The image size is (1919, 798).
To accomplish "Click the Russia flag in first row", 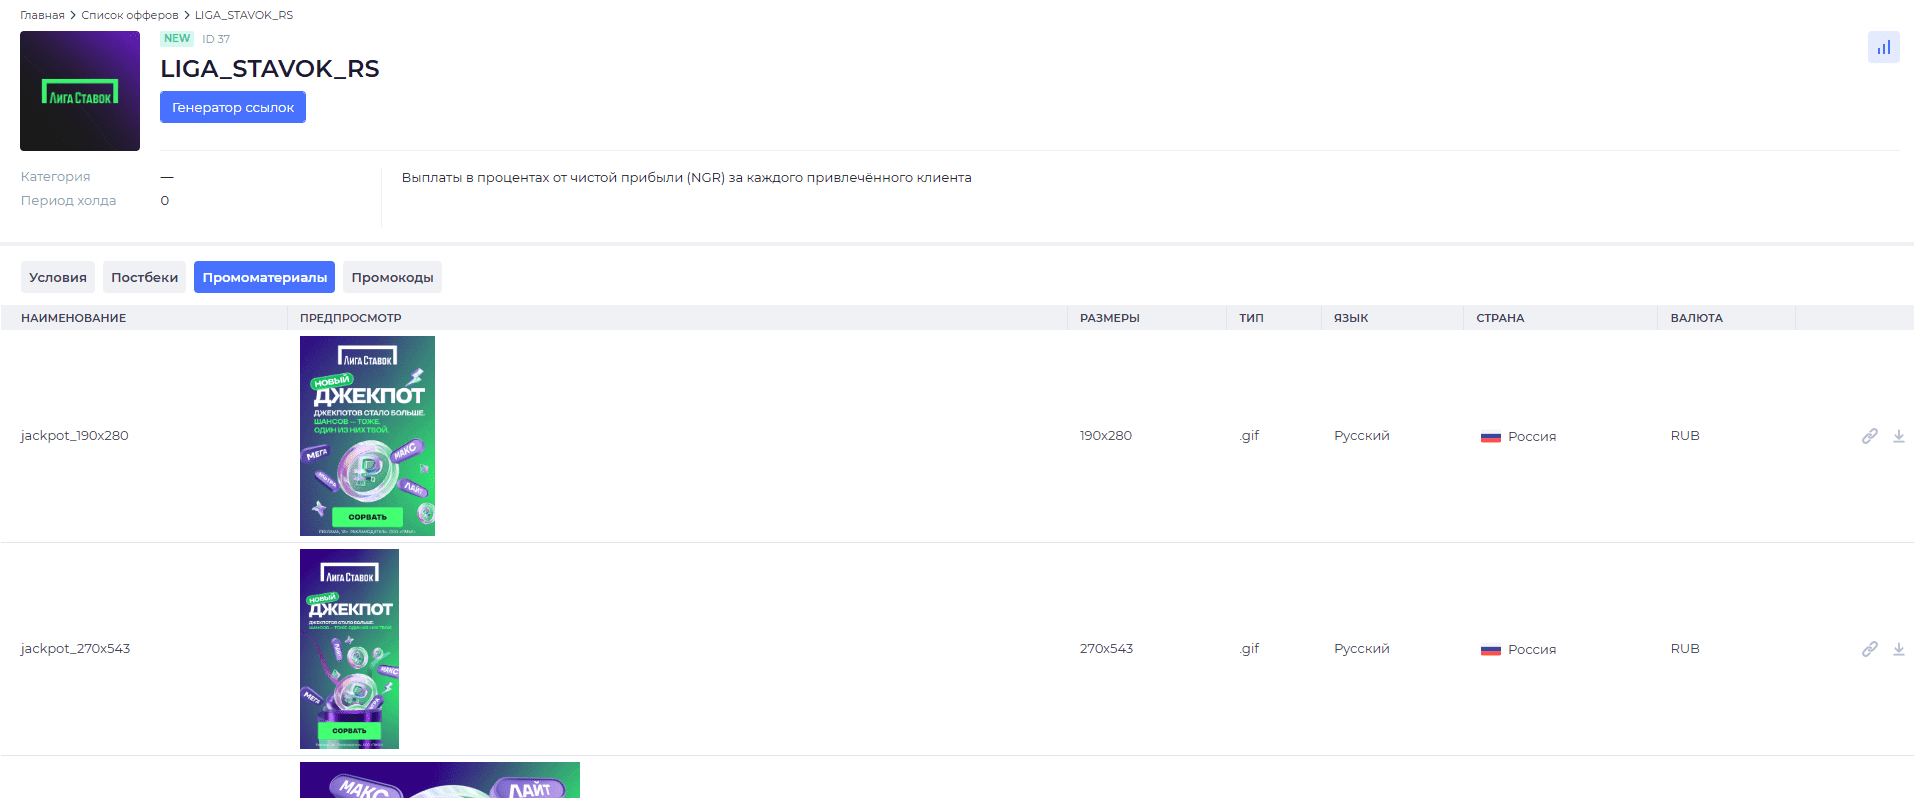I will tap(1490, 437).
